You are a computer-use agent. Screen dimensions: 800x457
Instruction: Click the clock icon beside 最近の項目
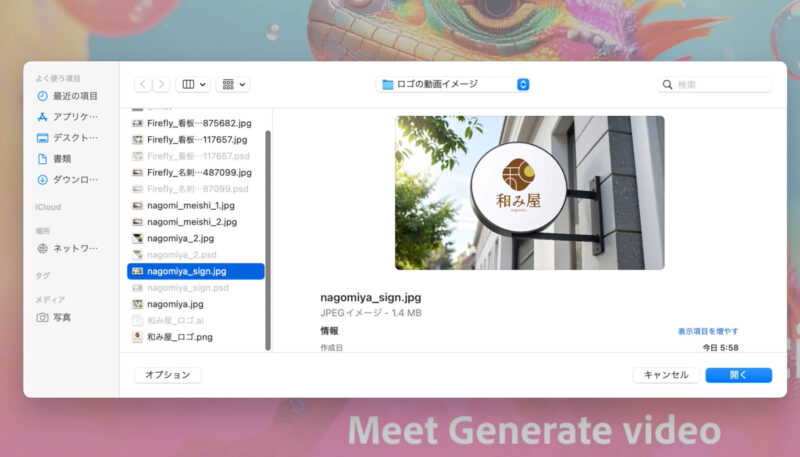pos(42,96)
